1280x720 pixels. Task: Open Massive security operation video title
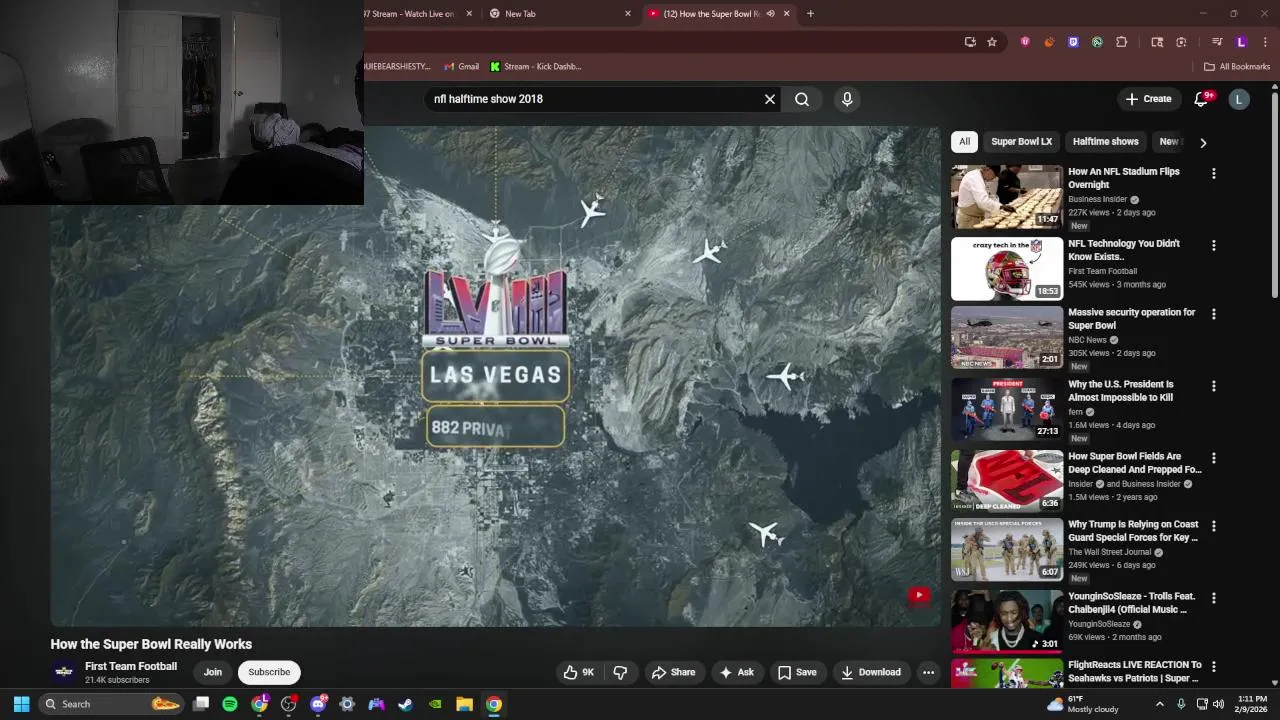(1131, 319)
